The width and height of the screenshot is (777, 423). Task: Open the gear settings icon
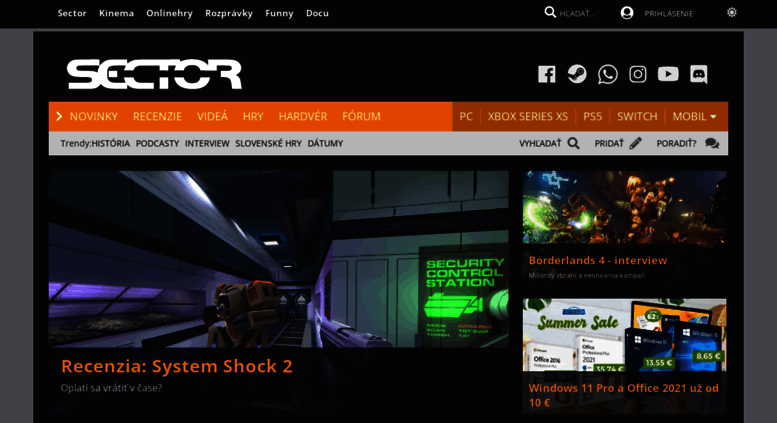[732, 13]
